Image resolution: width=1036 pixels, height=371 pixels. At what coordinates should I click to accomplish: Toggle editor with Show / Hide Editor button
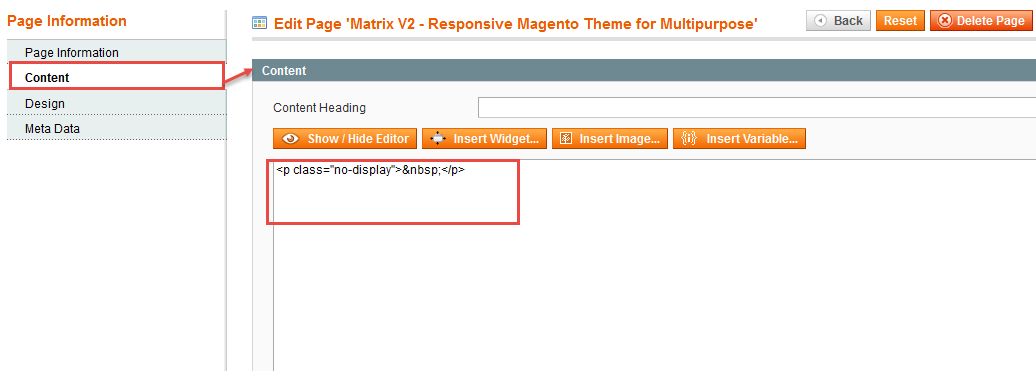pyautogui.click(x=345, y=139)
